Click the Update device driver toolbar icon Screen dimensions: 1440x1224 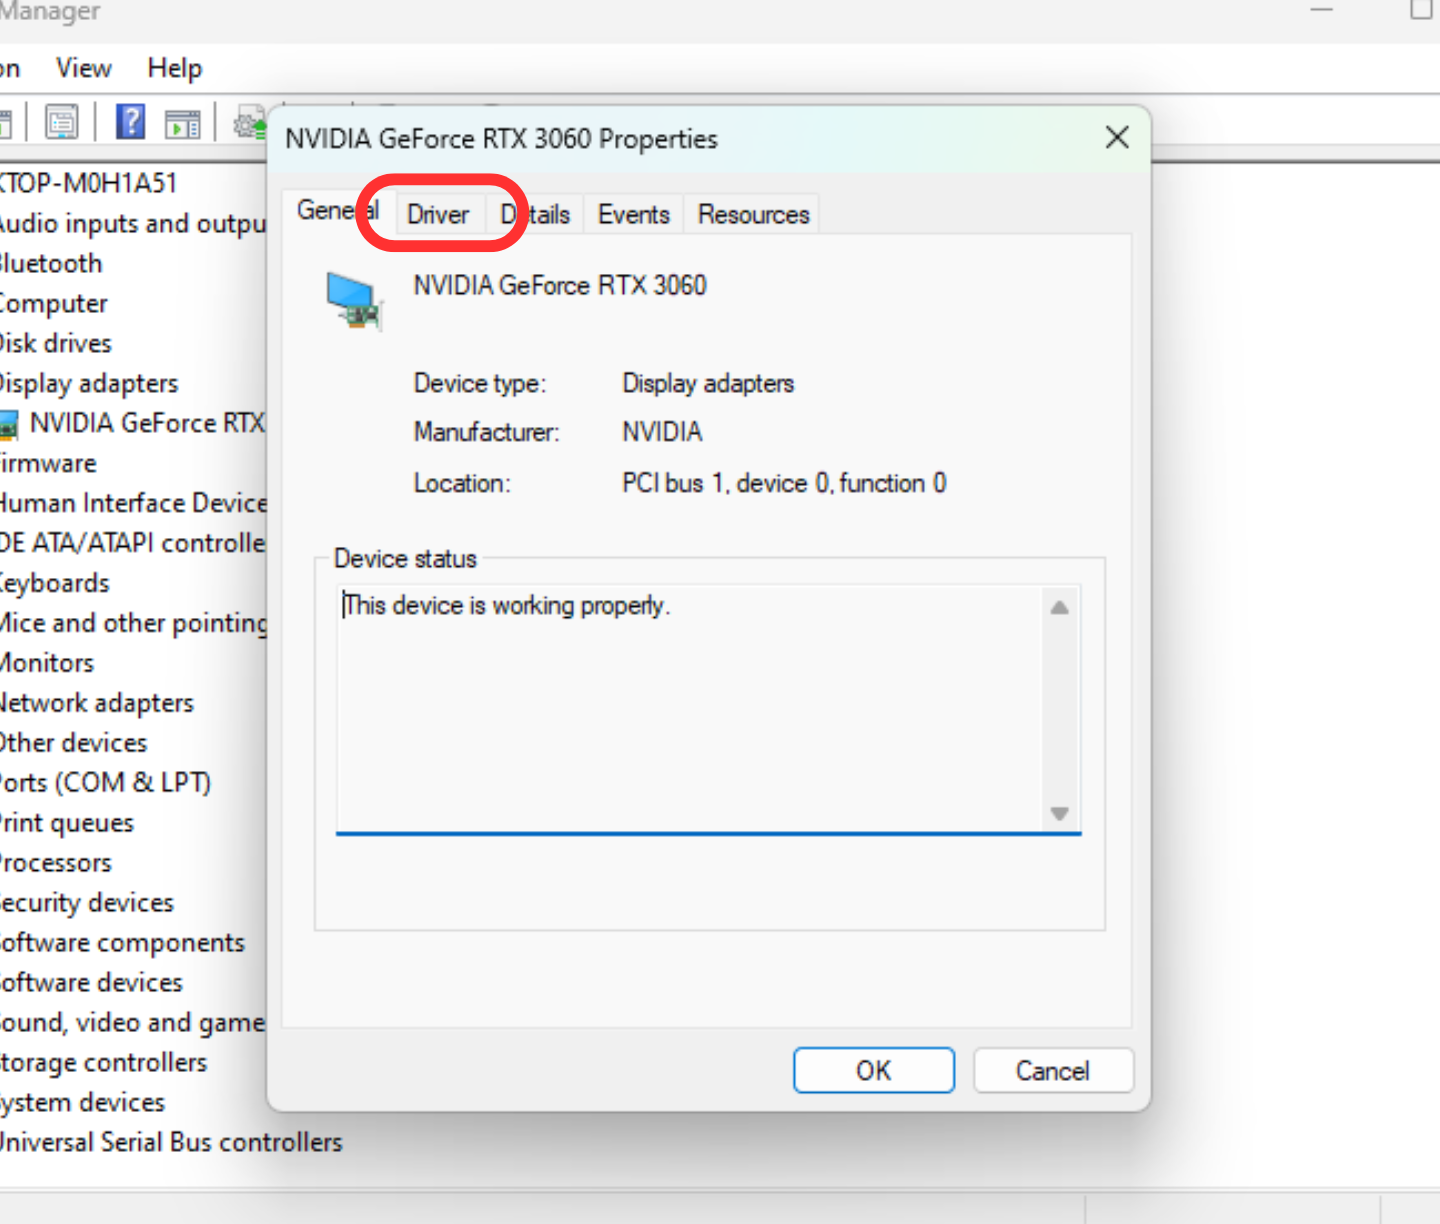click(250, 123)
